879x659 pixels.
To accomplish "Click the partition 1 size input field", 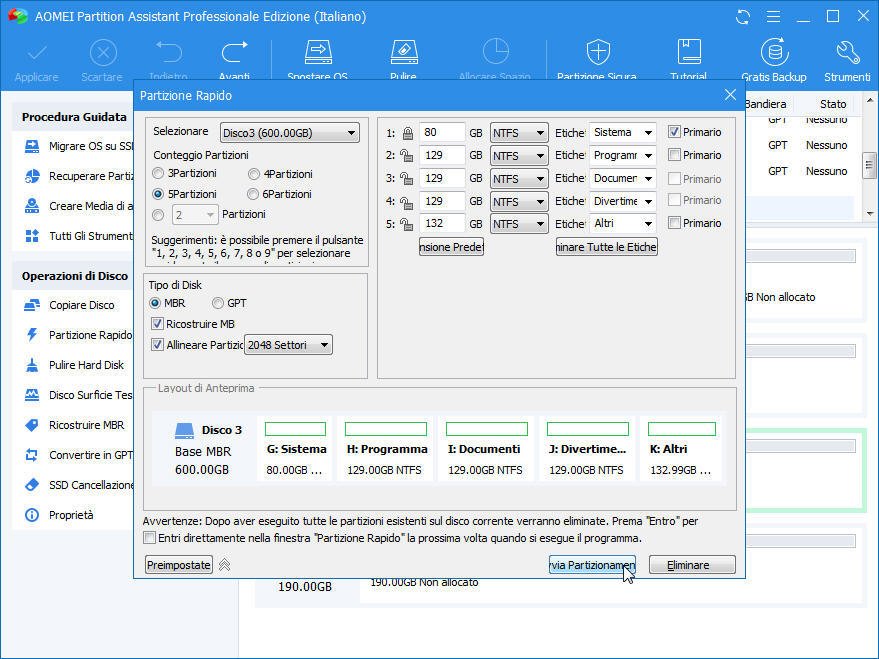I will (443, 132).
